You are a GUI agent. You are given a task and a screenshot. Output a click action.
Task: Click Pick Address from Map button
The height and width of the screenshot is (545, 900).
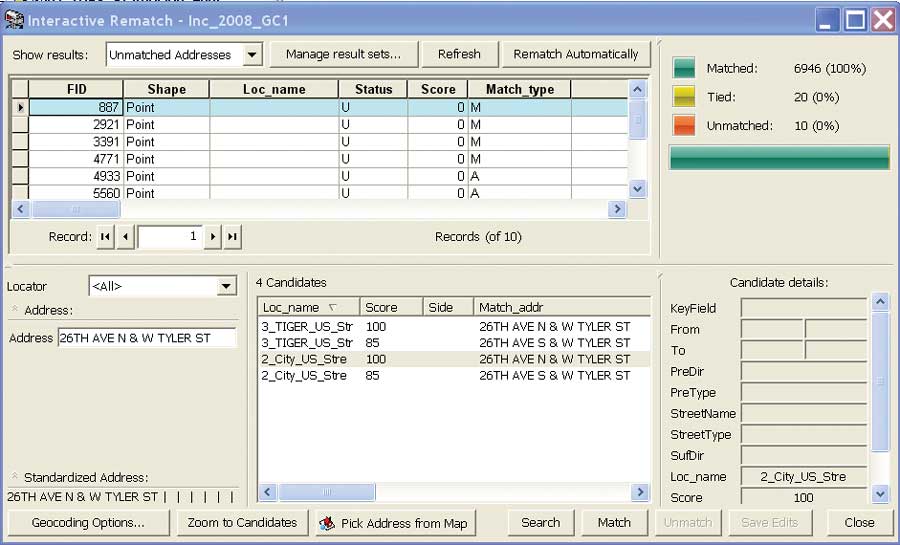coord(395,523)
